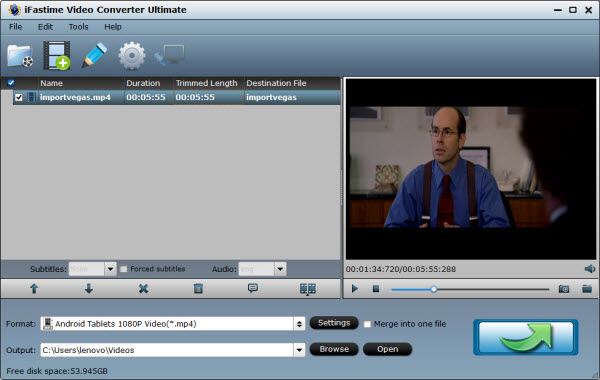Viewport: 600px width, 380px height.
Task: Expand the Format dropdown list
Action: [x=299, y=324]
